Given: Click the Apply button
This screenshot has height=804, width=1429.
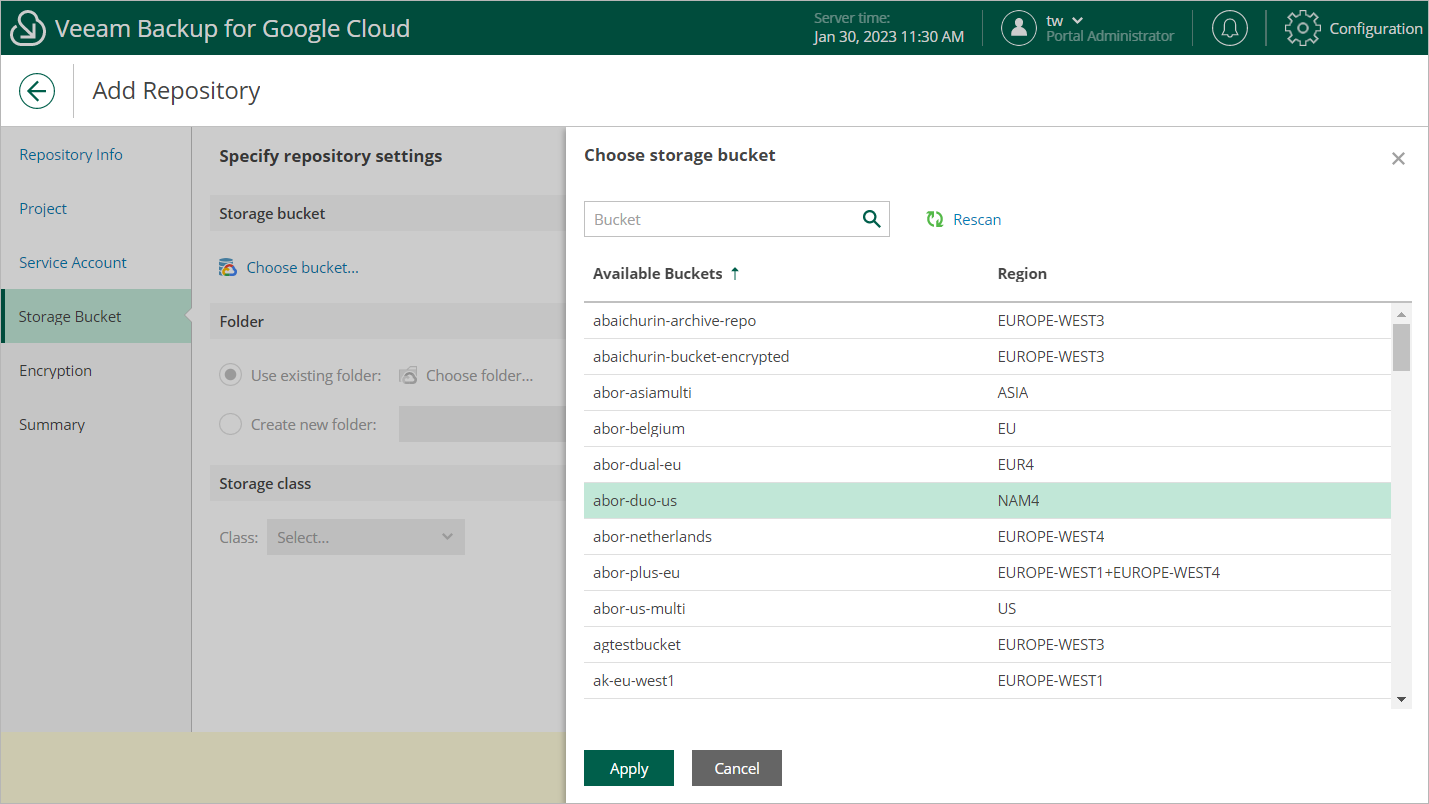Looking at the screenshot, I should 628,768.
